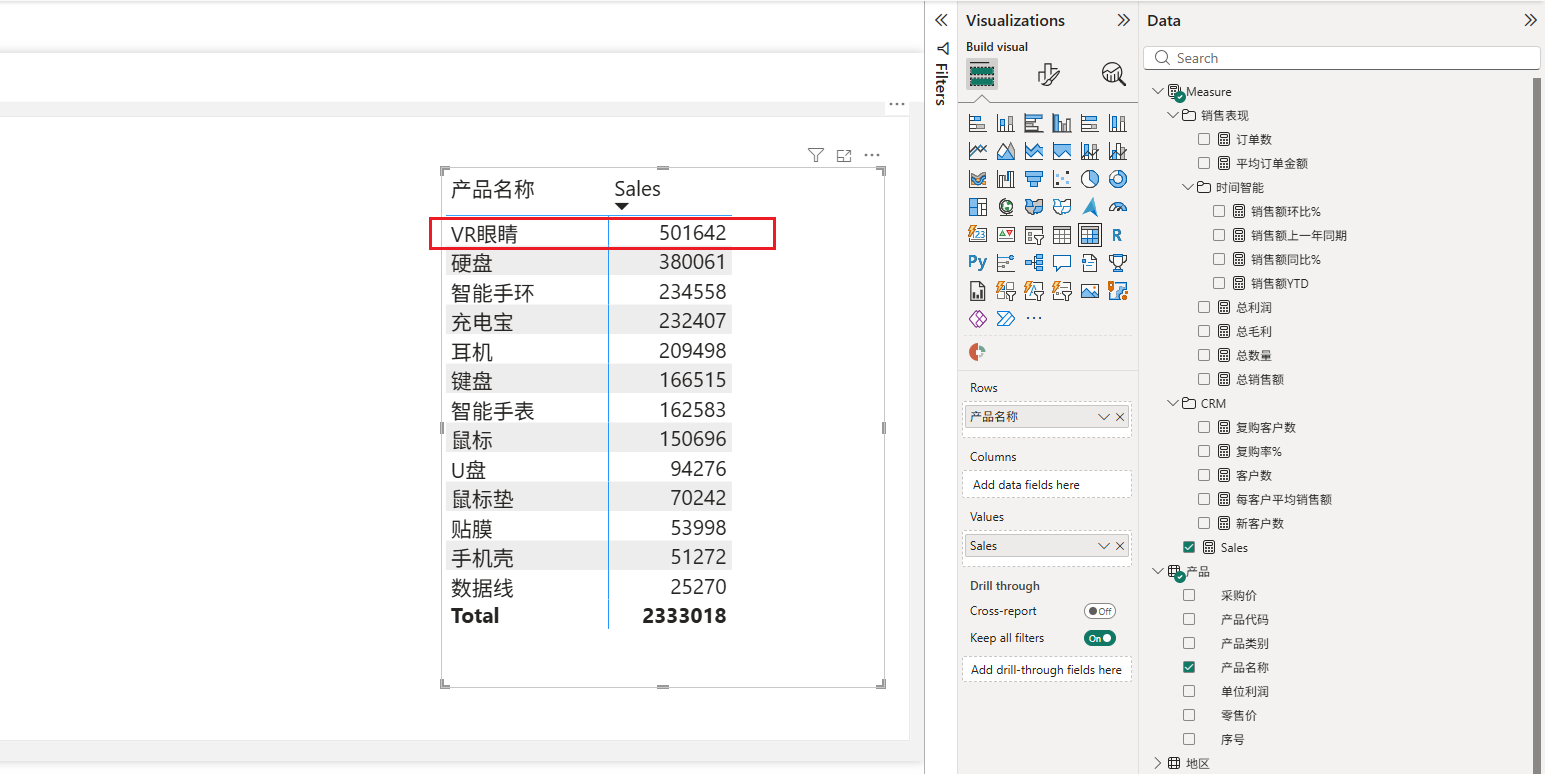Select the pie chart visual
1545x774 pixels.
click(1090, 179)
